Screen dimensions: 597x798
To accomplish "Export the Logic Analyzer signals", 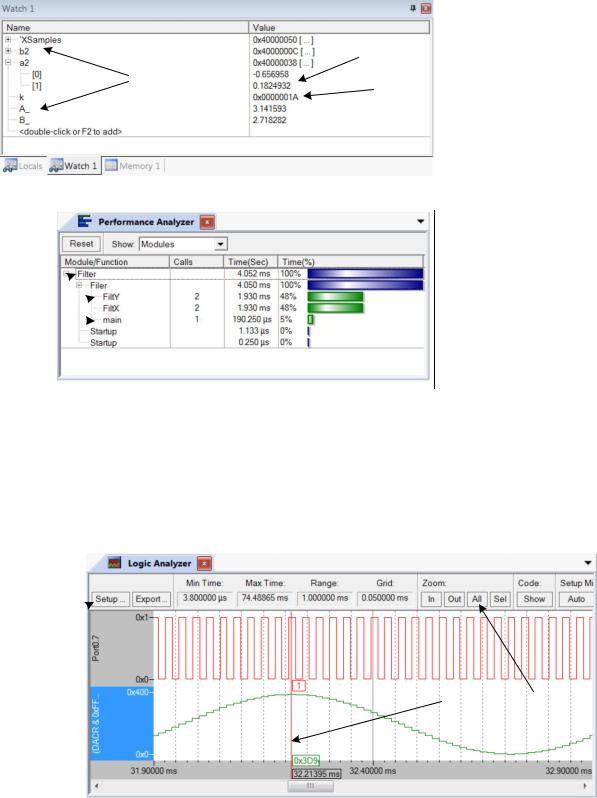I will click(x=151, y=599).
